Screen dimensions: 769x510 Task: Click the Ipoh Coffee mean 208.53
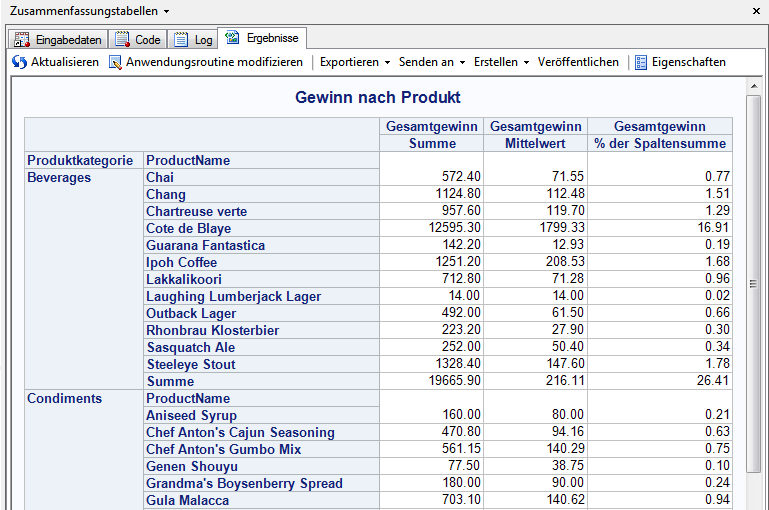[565, 261]
